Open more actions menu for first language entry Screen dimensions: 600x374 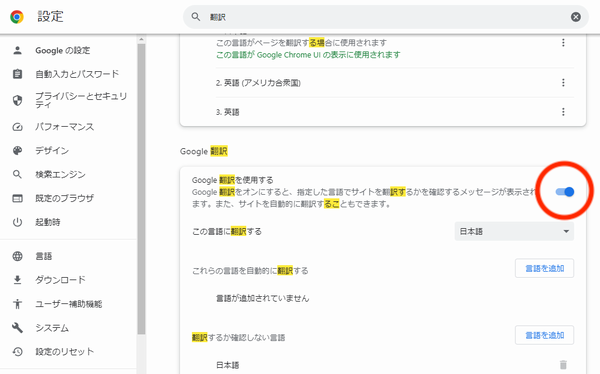tap(563, 42)
